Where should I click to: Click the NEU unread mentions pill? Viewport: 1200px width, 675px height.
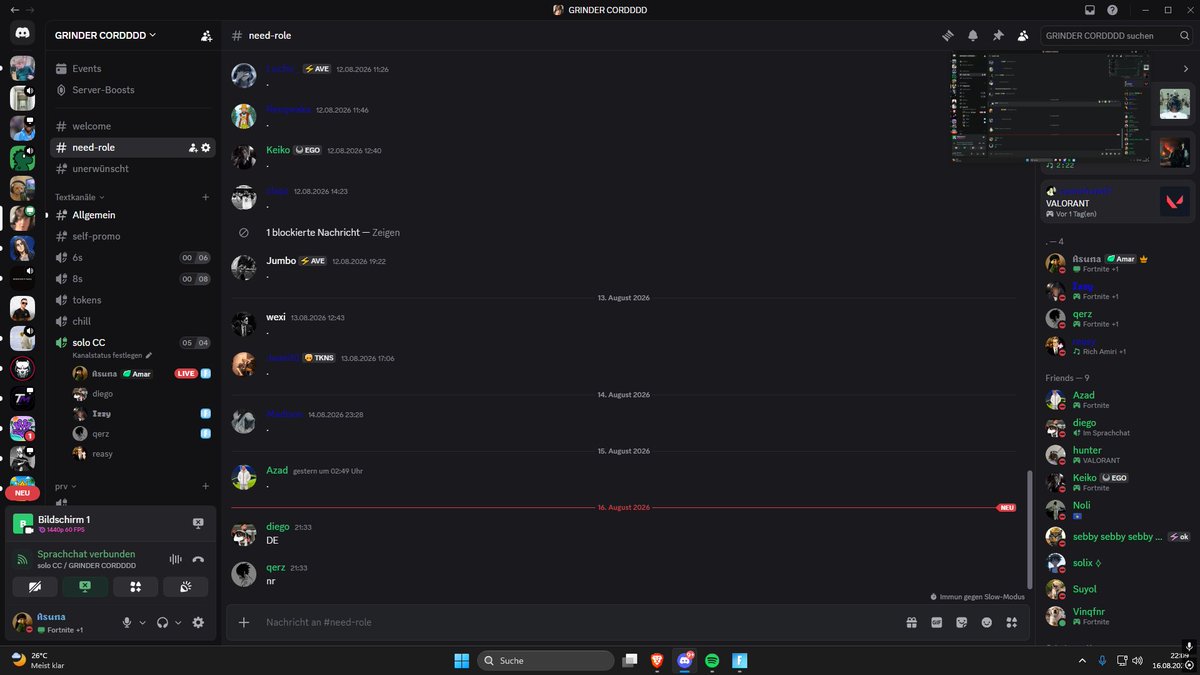pos(22,493)
